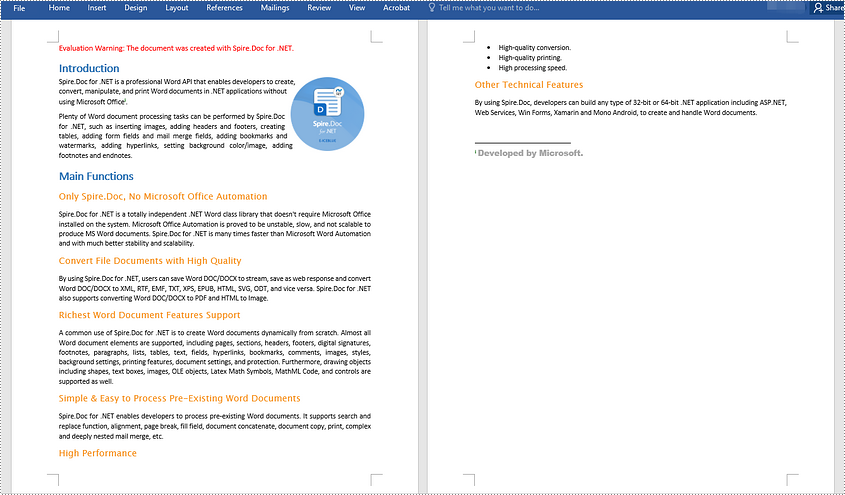Click the footnote reference after 'Microsoft Office'
The image size is (845, 495).
(126, 100)
